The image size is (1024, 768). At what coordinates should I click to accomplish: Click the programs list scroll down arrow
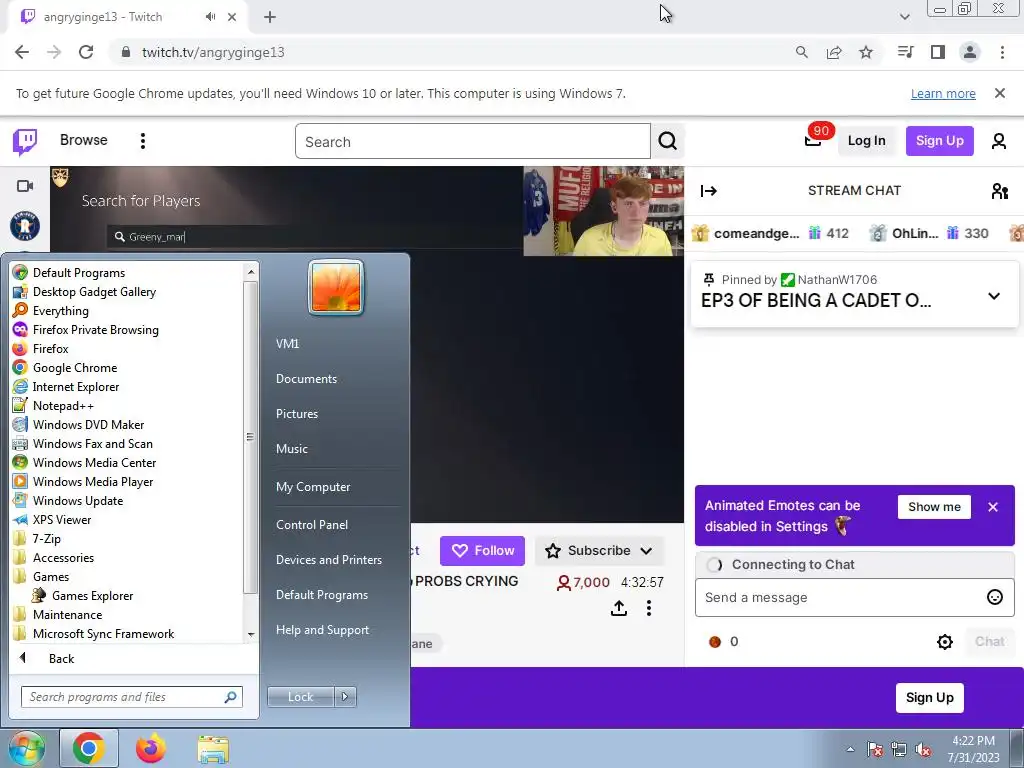251,634
